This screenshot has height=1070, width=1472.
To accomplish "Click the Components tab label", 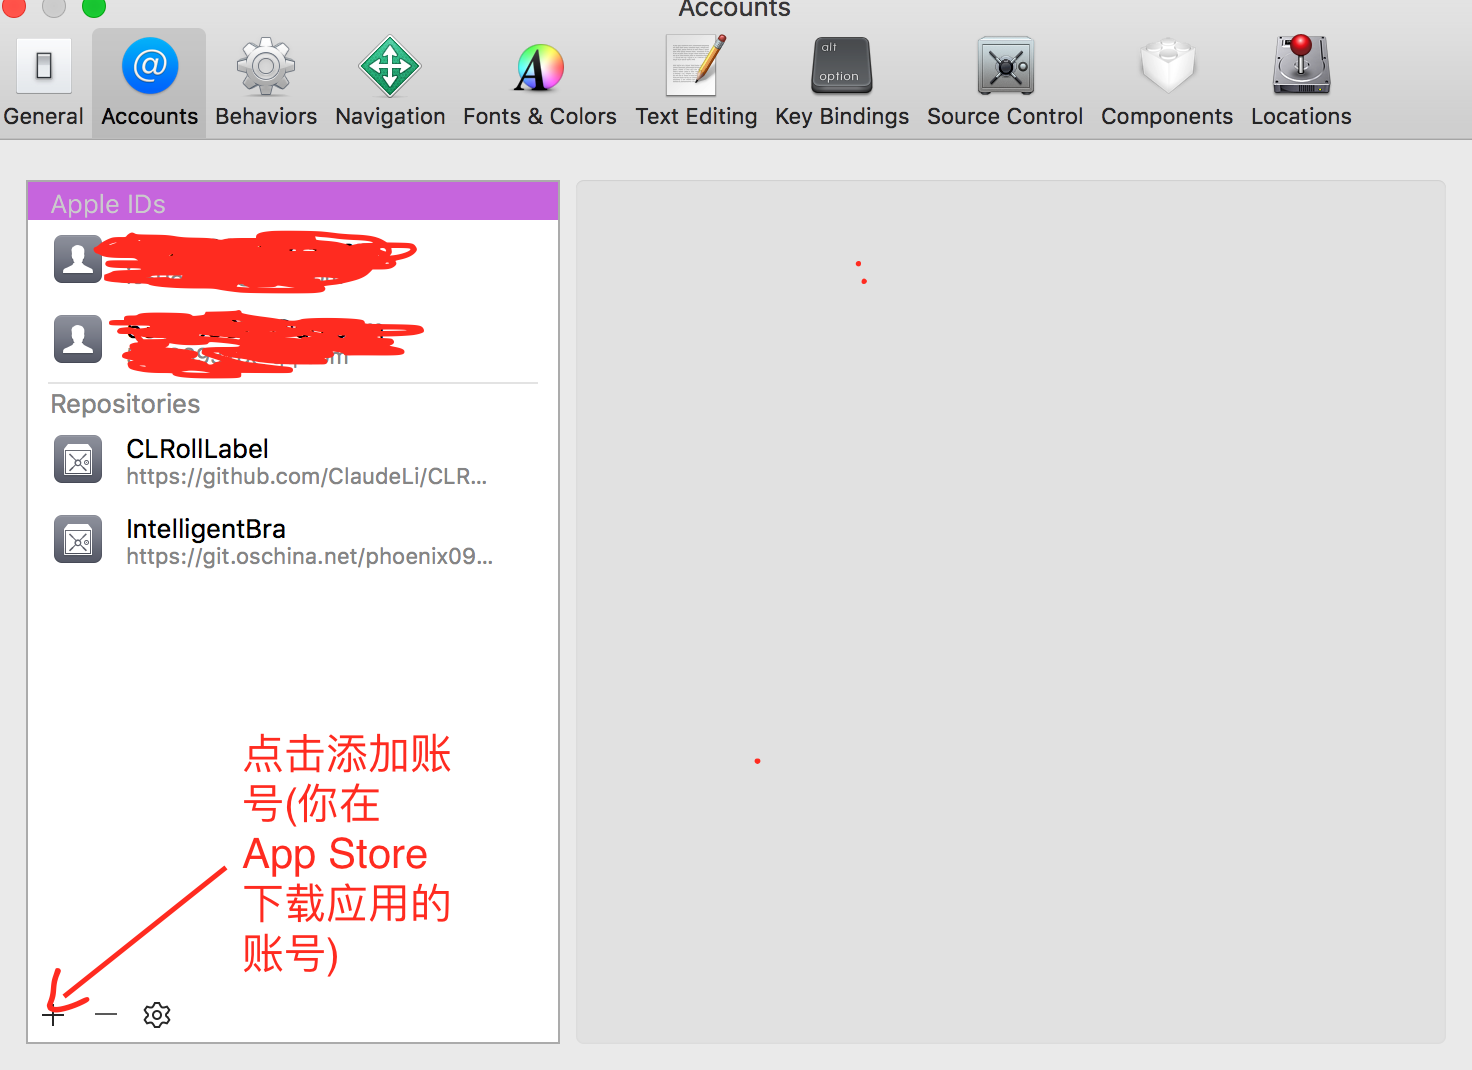I will click(1167, 117).
